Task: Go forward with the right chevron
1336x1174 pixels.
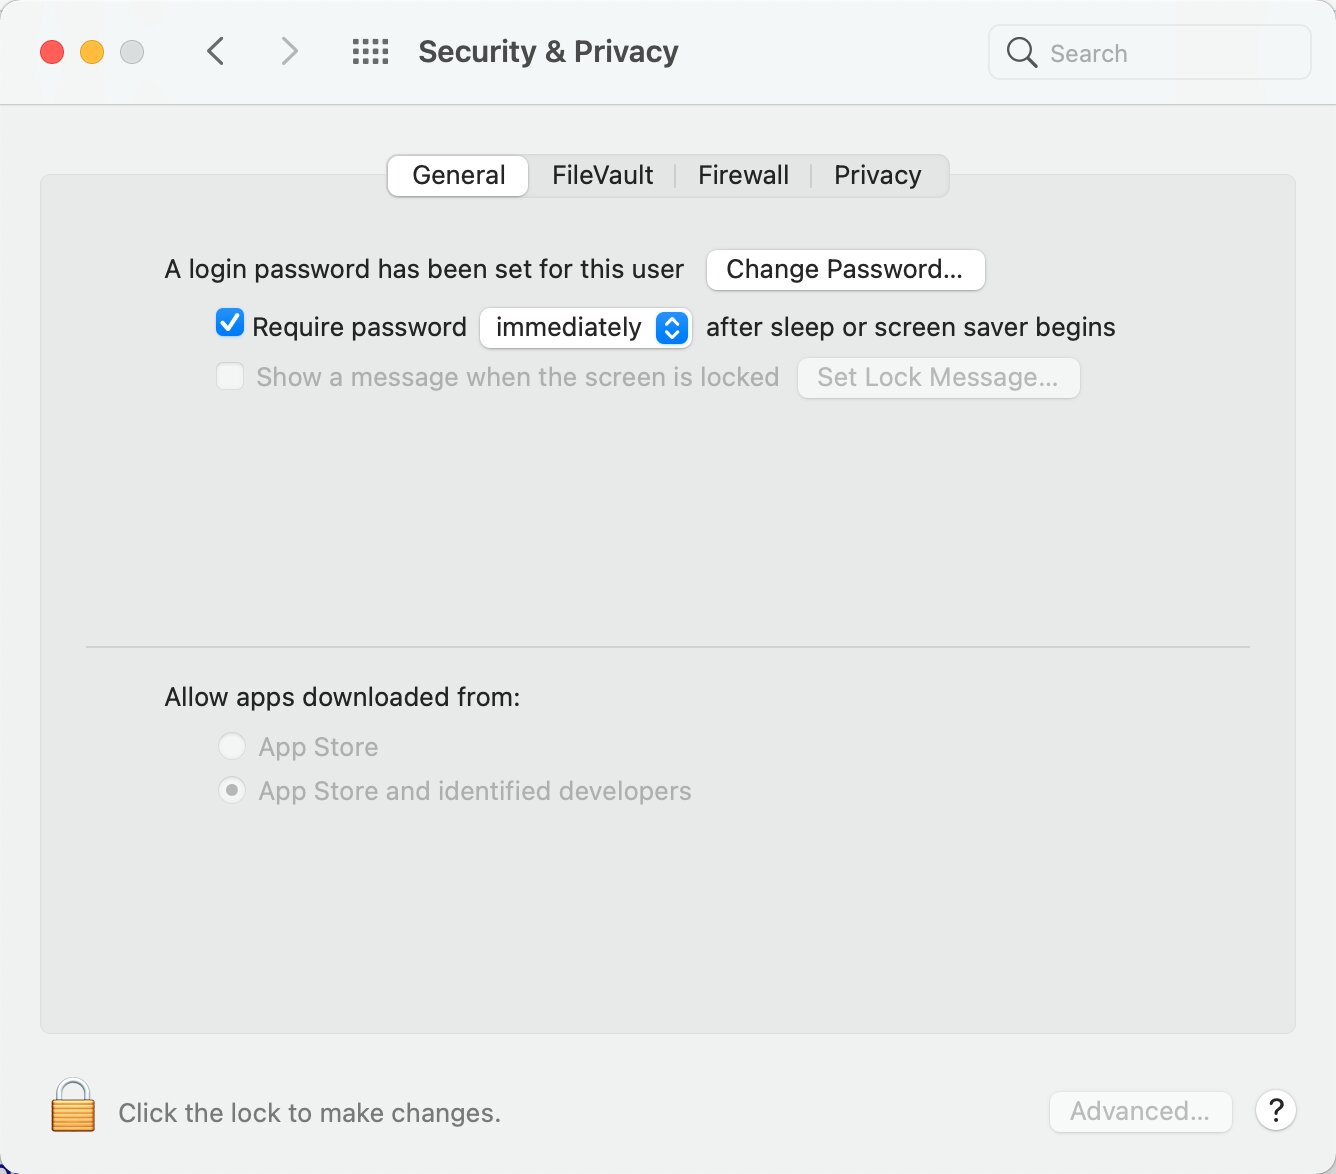Action: [x=289, y=51]
